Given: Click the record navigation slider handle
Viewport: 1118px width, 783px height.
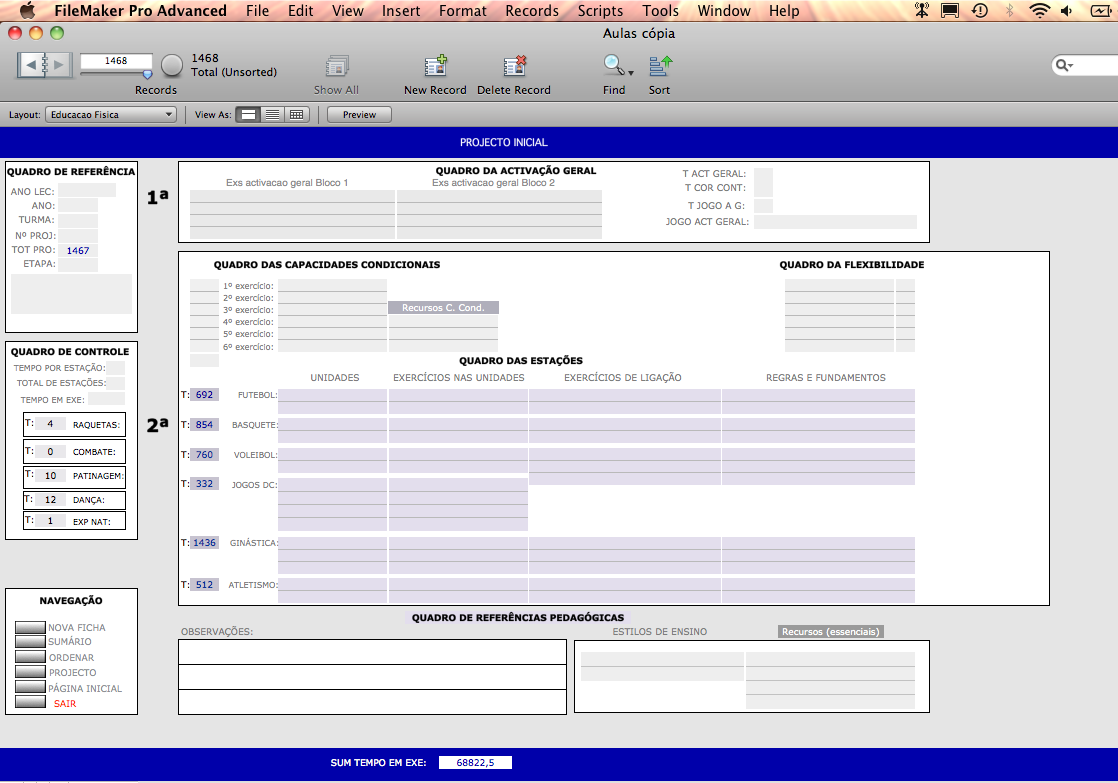Looking at the screenshot, I should pos(148,73).
